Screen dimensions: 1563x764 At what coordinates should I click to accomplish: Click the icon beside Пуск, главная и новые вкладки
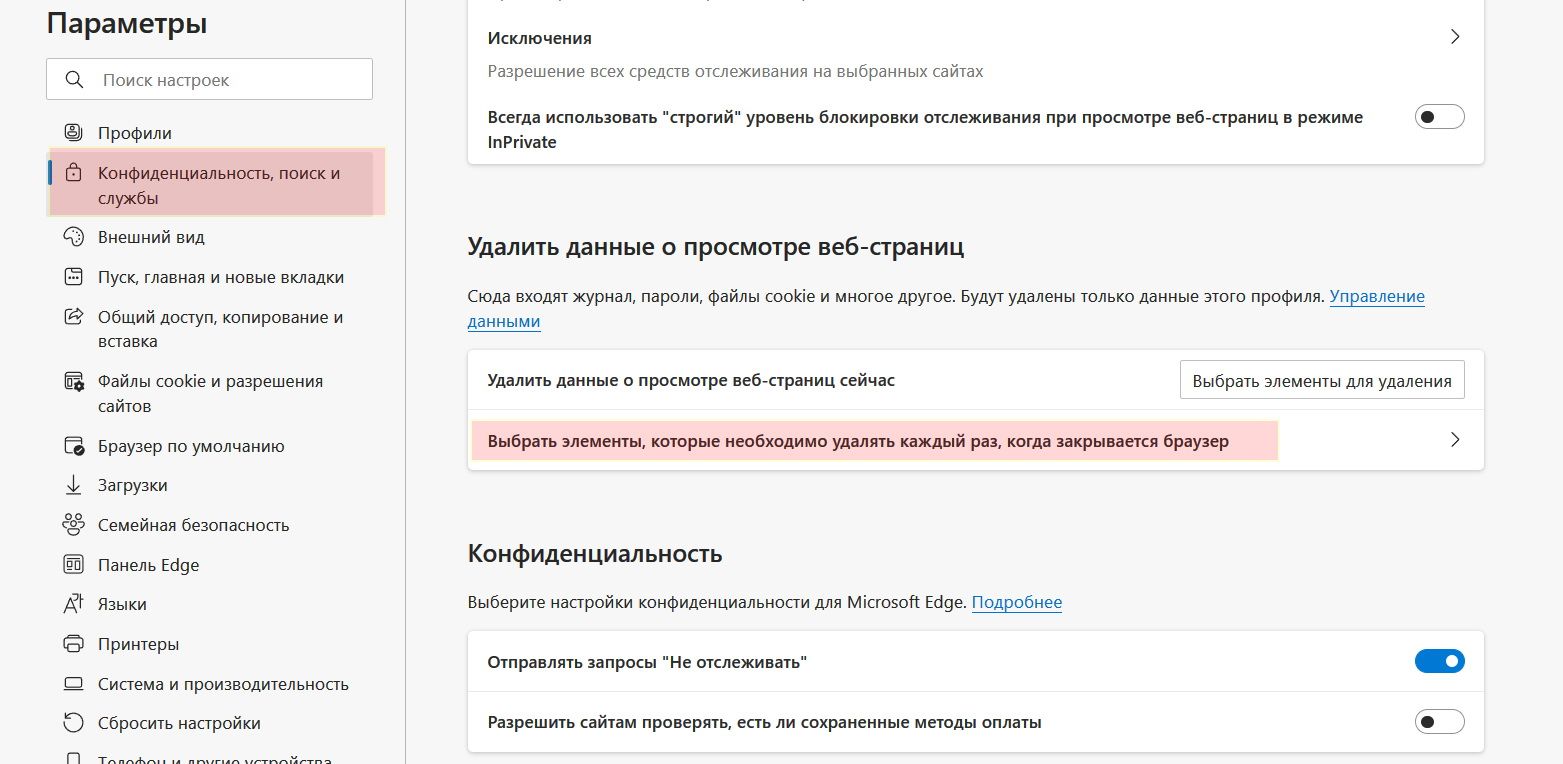coord(73,277)
